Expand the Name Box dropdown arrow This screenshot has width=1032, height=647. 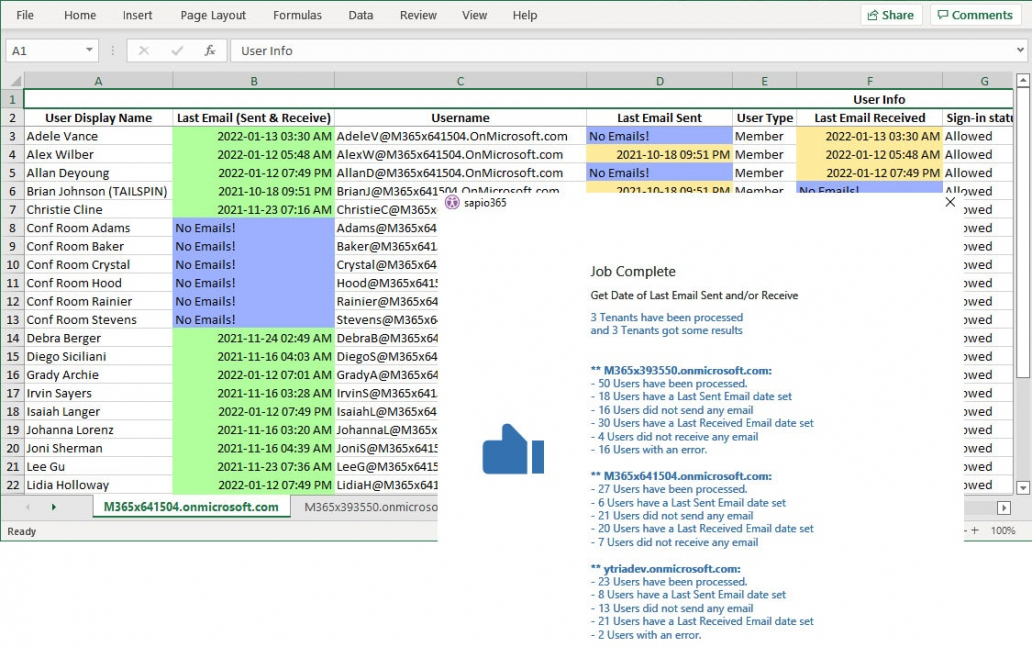click(89, 50)
